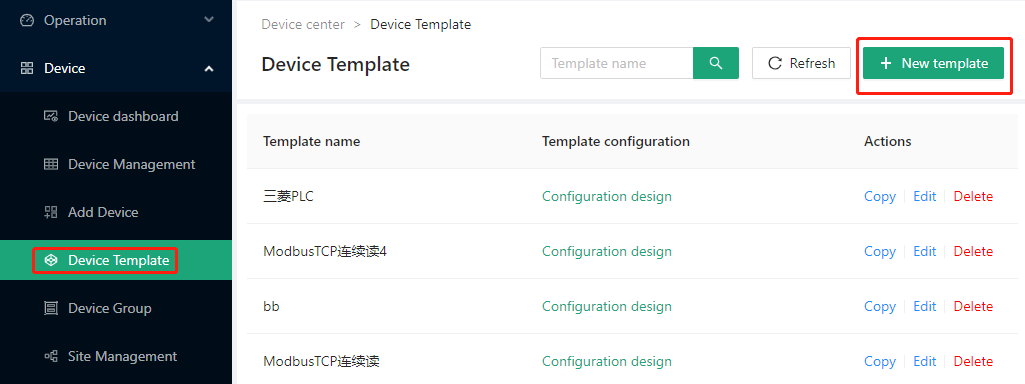Delete the bb template
This screenshot has width=1025, height=384.
pos(973,306)
